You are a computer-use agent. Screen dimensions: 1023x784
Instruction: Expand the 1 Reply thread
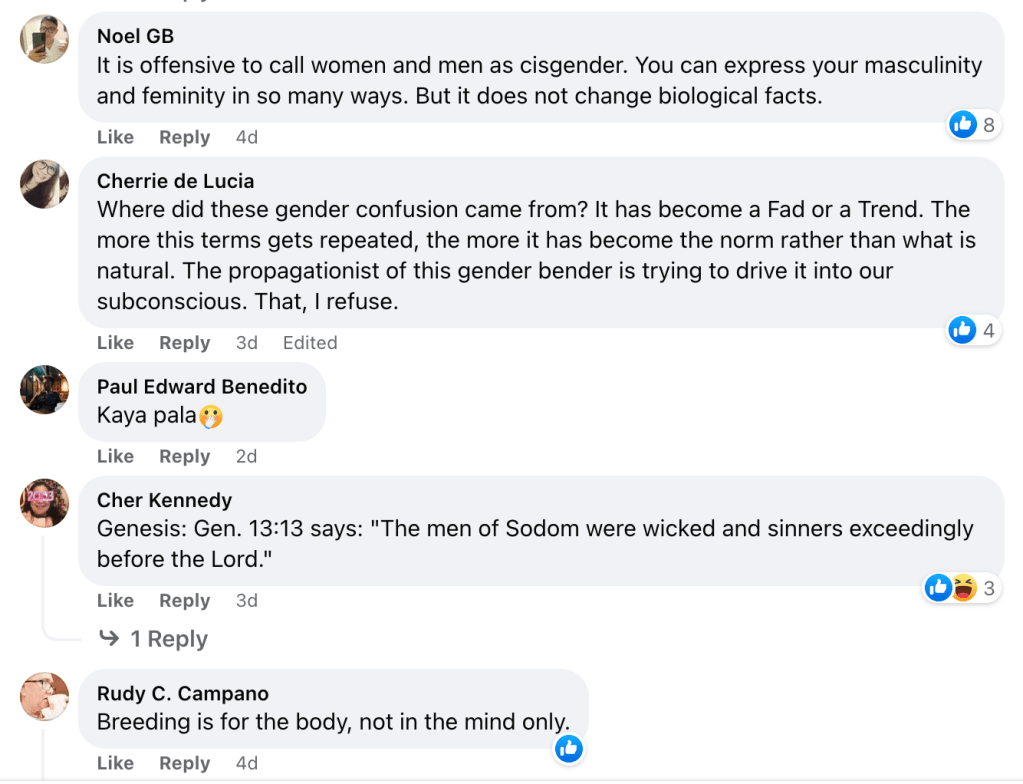(x=169, y=639)
